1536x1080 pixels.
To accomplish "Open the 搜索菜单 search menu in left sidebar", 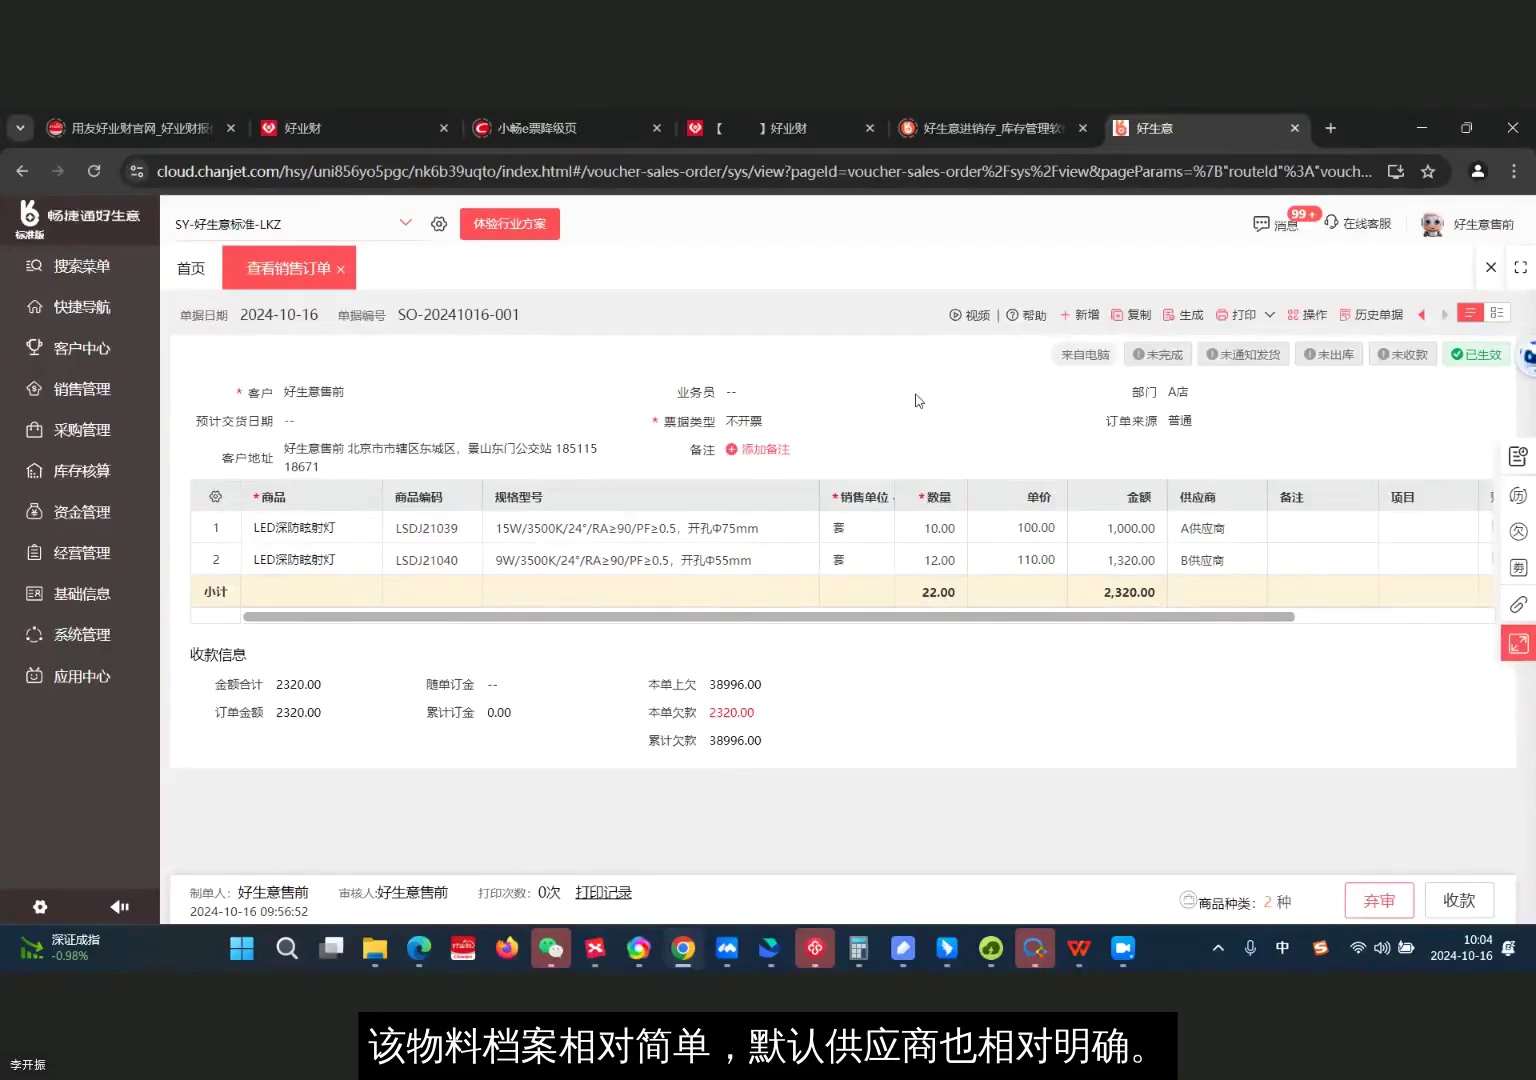I will pos(80,265).
